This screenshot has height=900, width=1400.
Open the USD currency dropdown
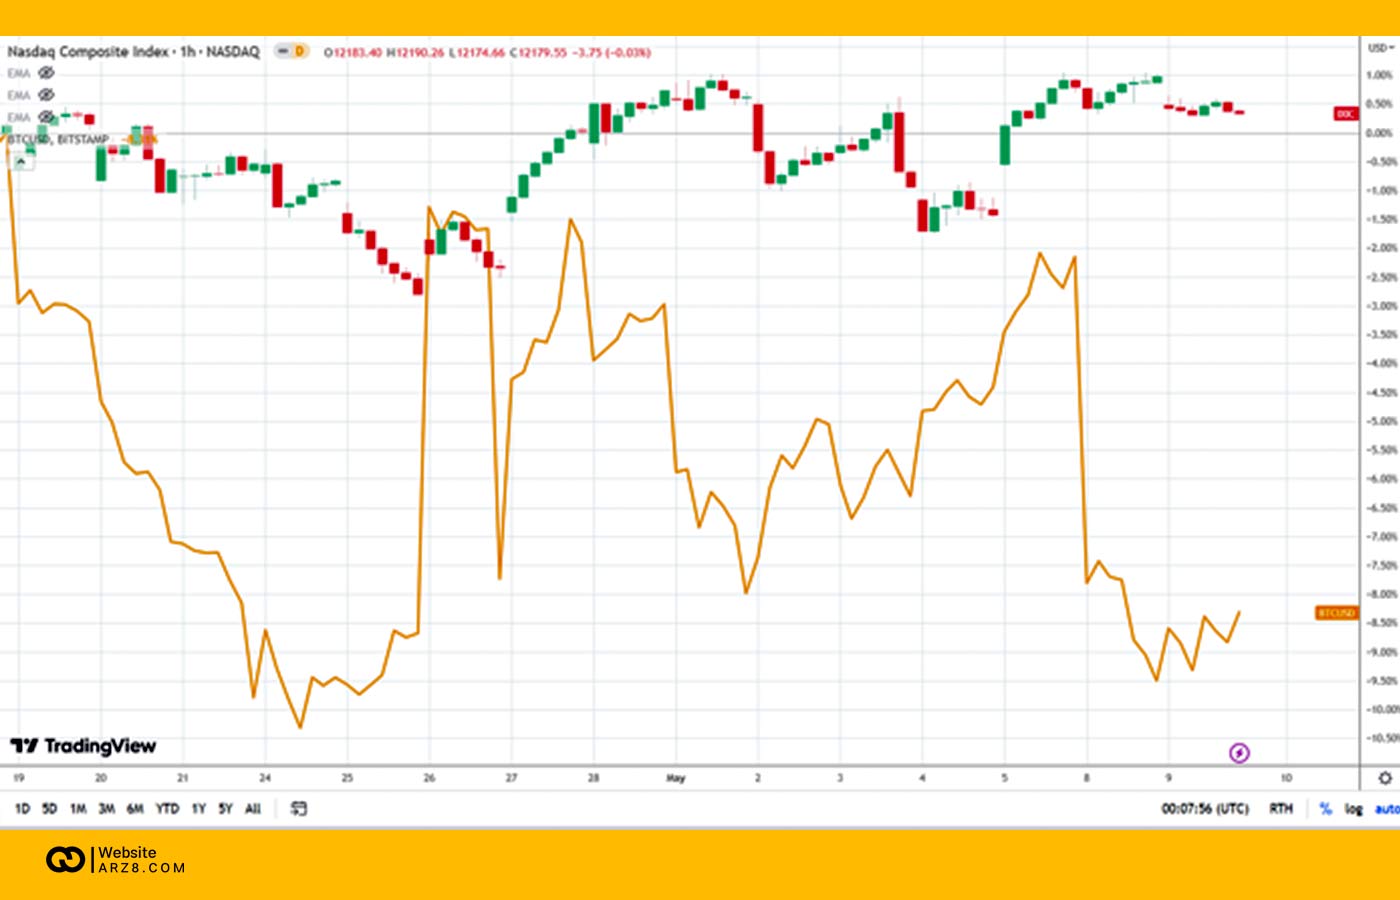(x=1379, y=48)
